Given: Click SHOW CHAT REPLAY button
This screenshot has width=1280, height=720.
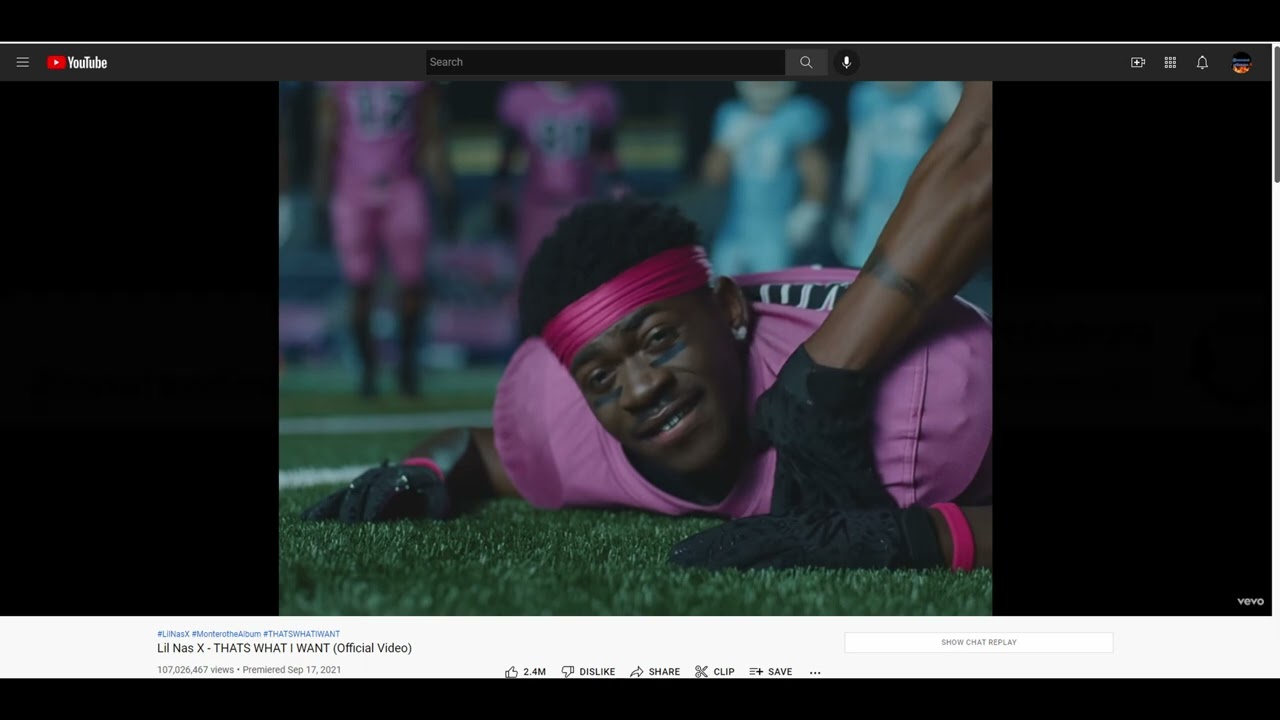Looking at the screenshot, I should pos(979,642).
